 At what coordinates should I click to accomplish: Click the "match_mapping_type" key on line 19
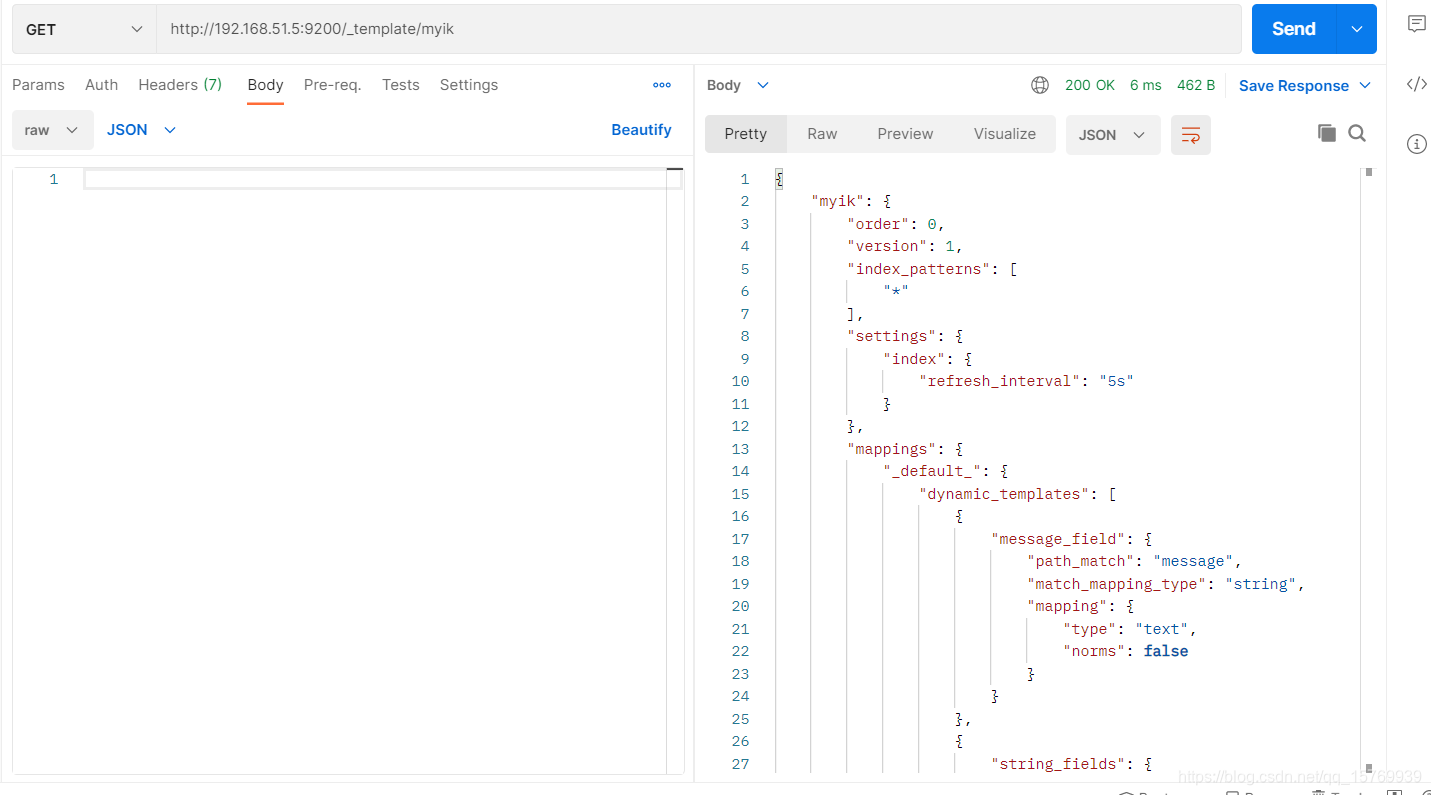point(1117,584)
